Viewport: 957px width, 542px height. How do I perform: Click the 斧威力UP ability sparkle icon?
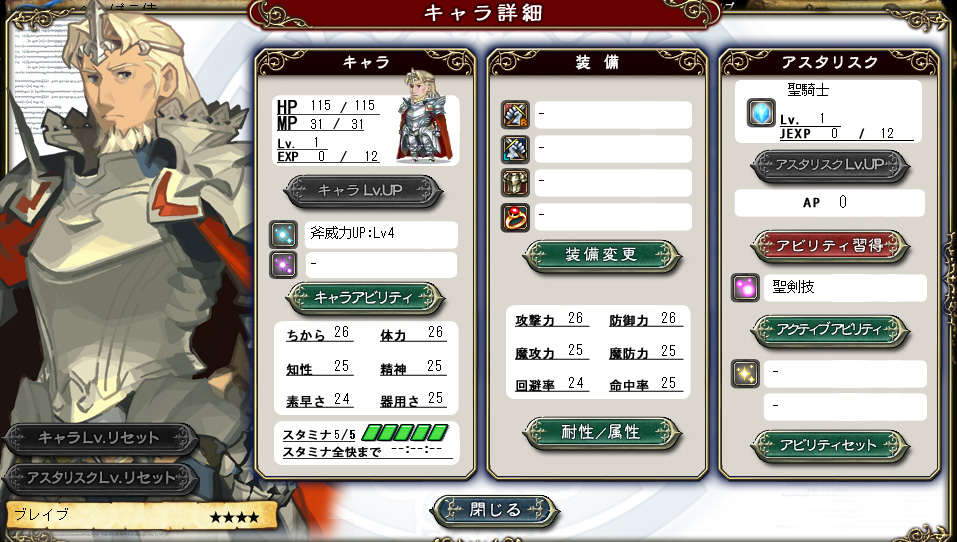[284, 234]
